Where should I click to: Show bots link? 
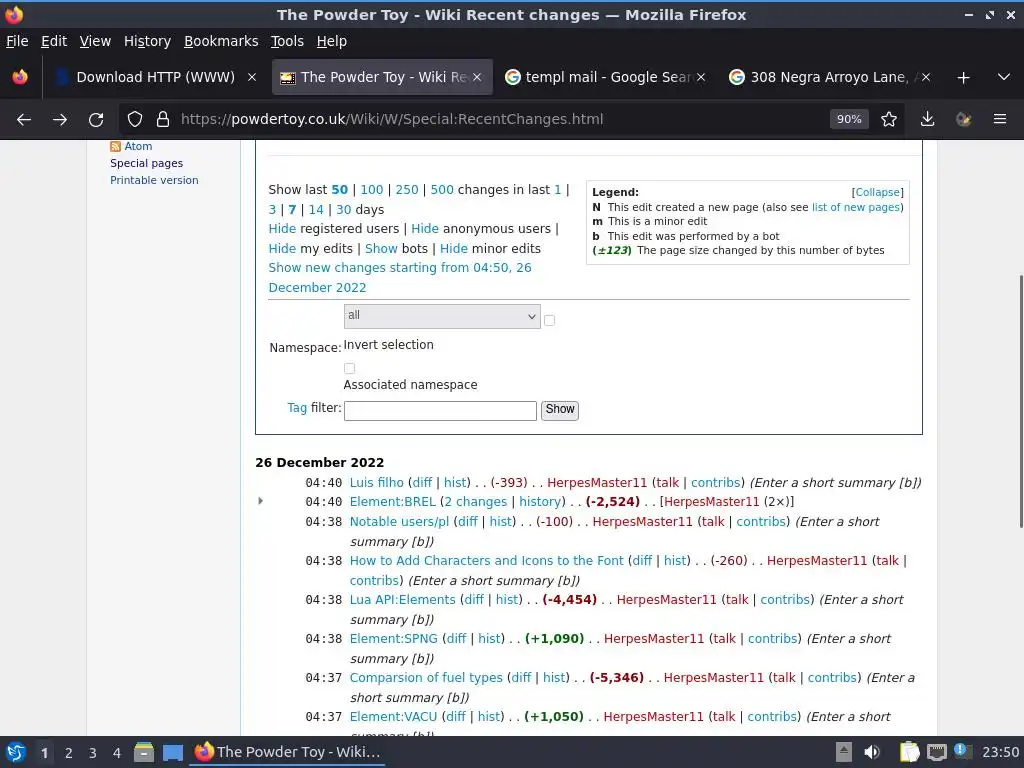[381, 249]
